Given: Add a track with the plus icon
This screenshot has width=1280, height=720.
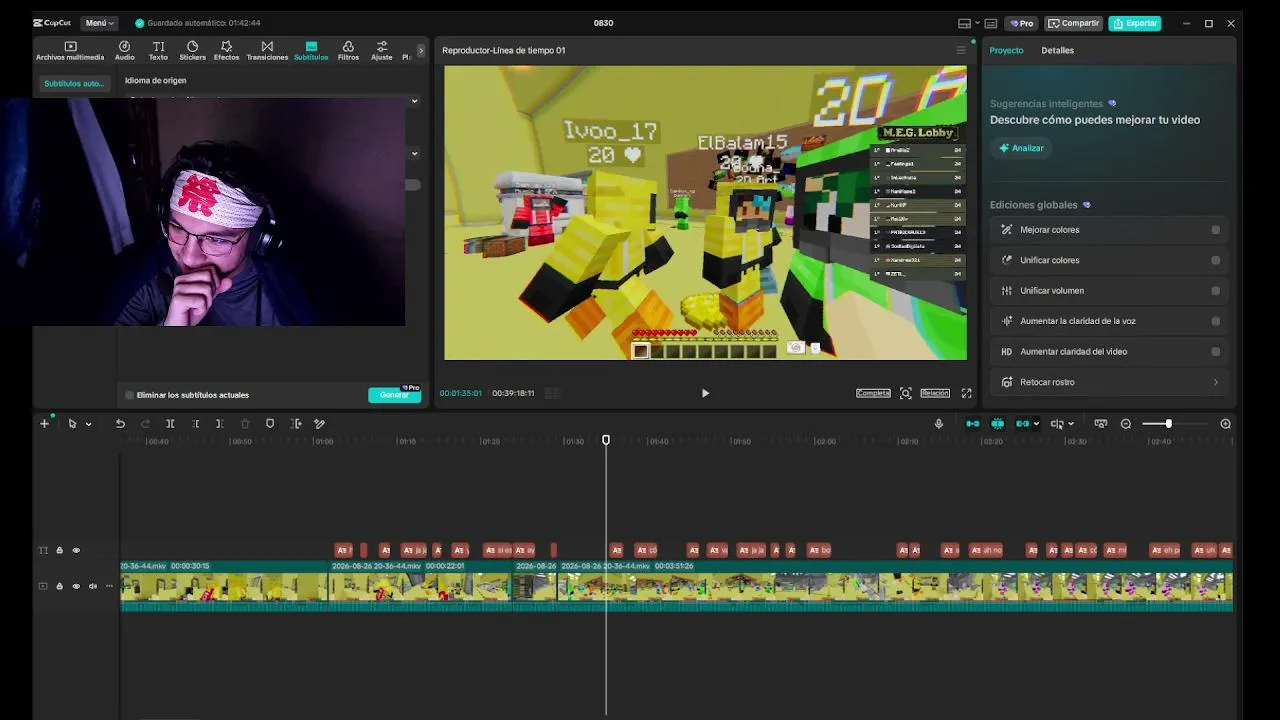Looking at the screenshot, I should pos(44,424).
